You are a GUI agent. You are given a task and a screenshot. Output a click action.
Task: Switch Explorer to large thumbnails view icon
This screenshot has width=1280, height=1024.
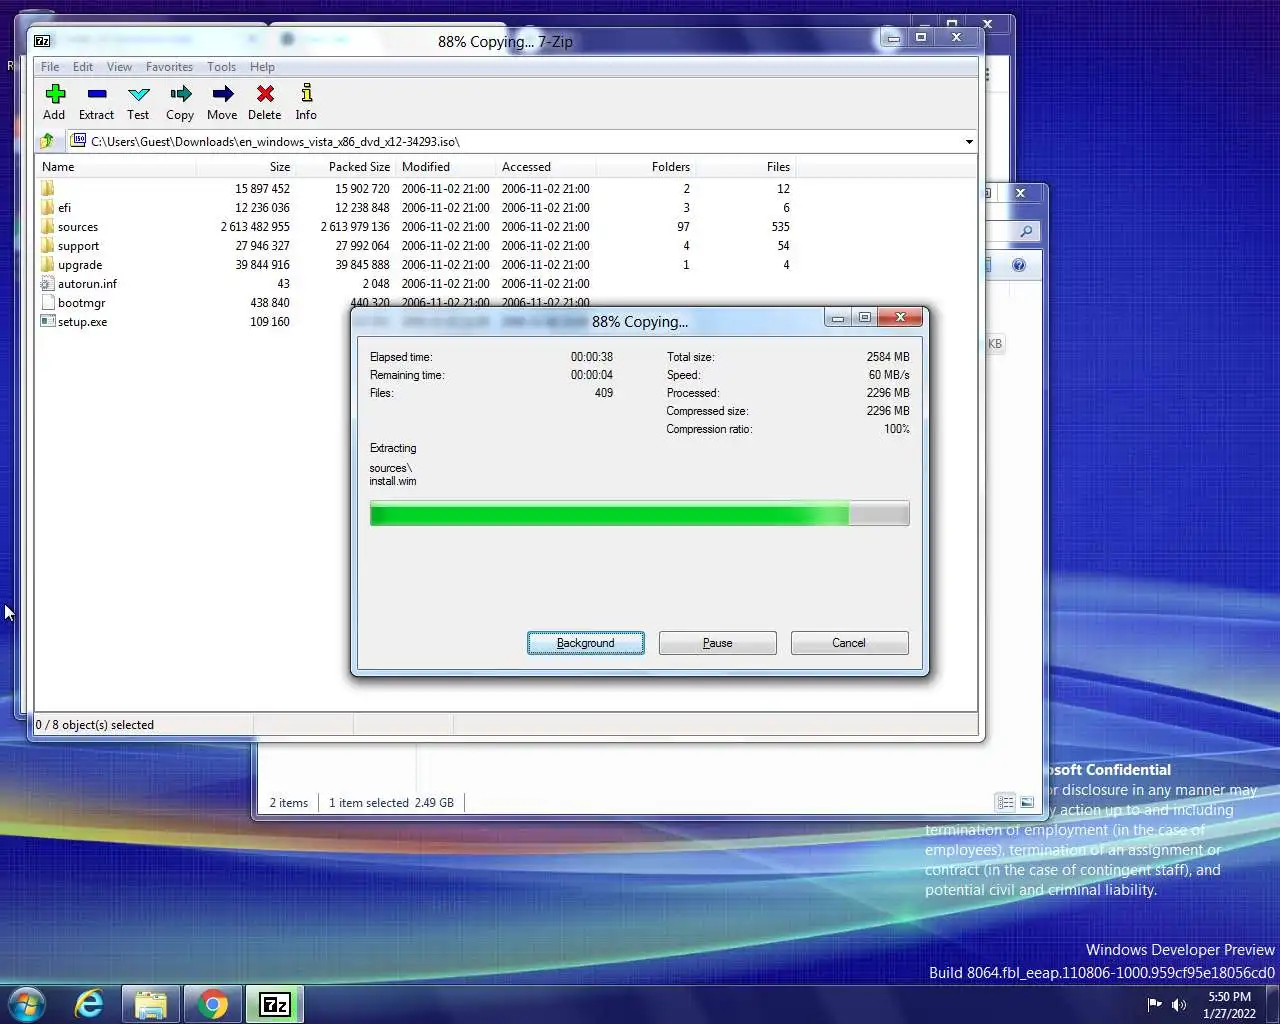click(1027, 802)
